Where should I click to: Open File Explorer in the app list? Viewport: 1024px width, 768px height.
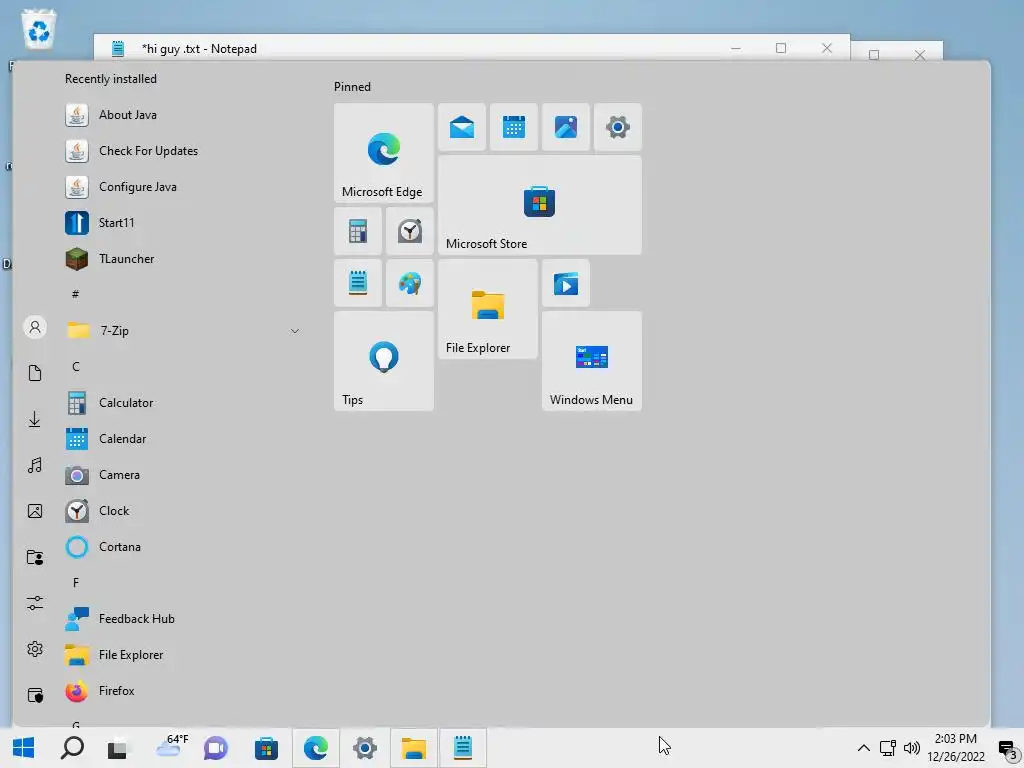(183, 654)
